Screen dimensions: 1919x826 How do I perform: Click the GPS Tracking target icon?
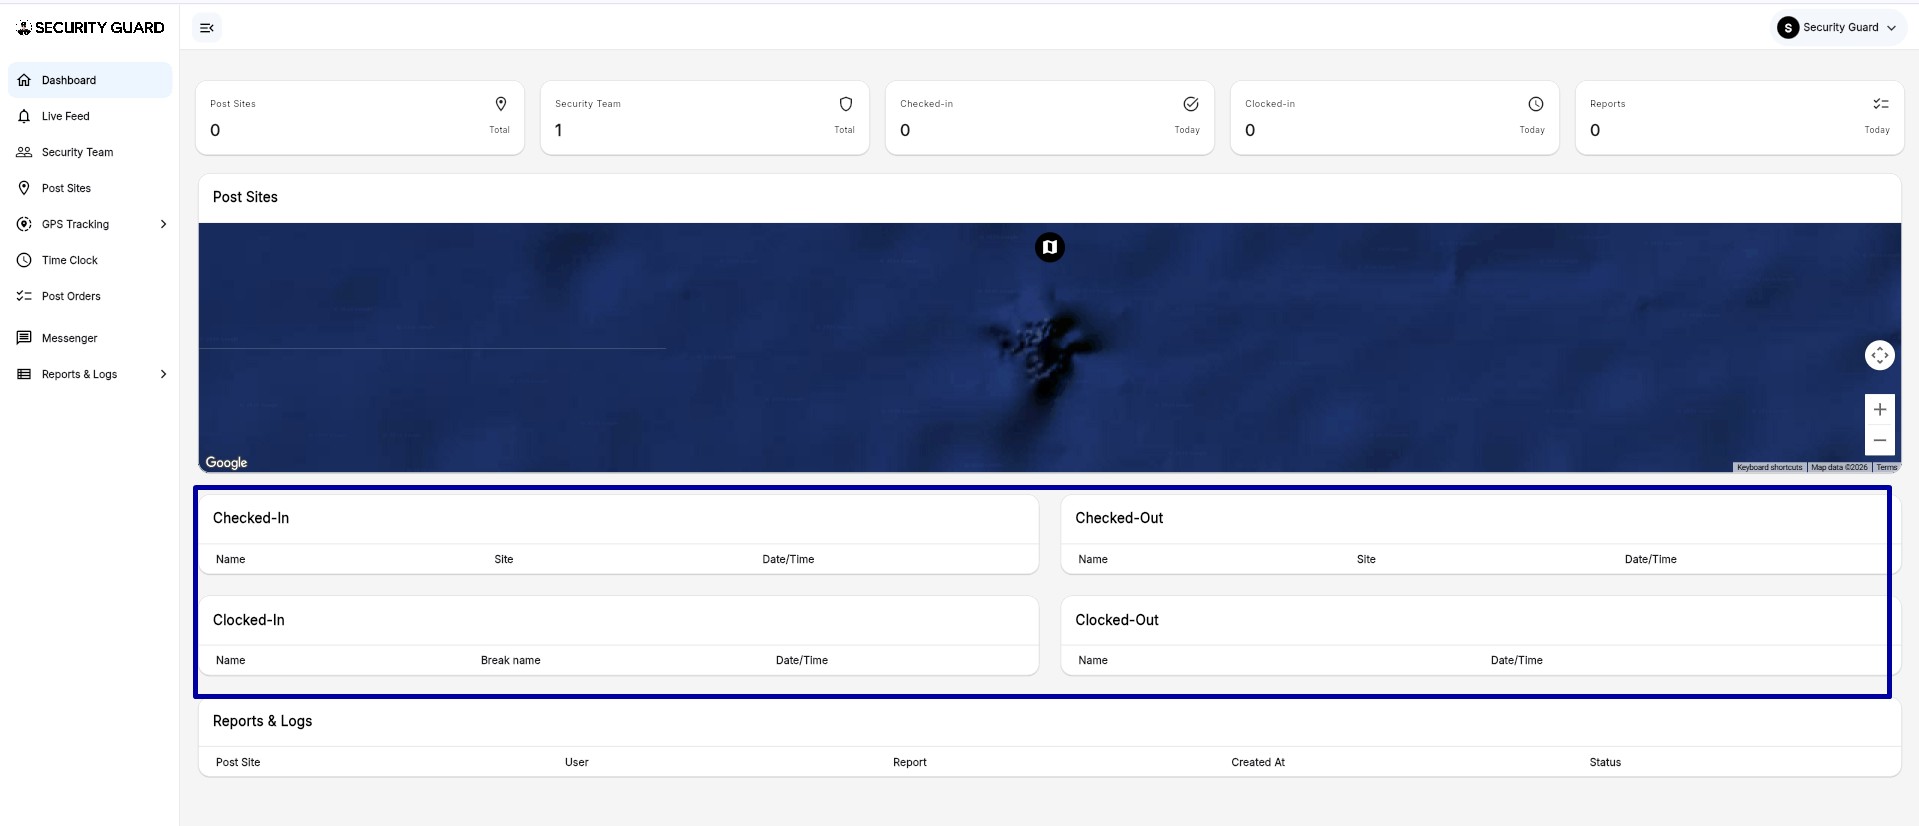(x=24, y=224)
